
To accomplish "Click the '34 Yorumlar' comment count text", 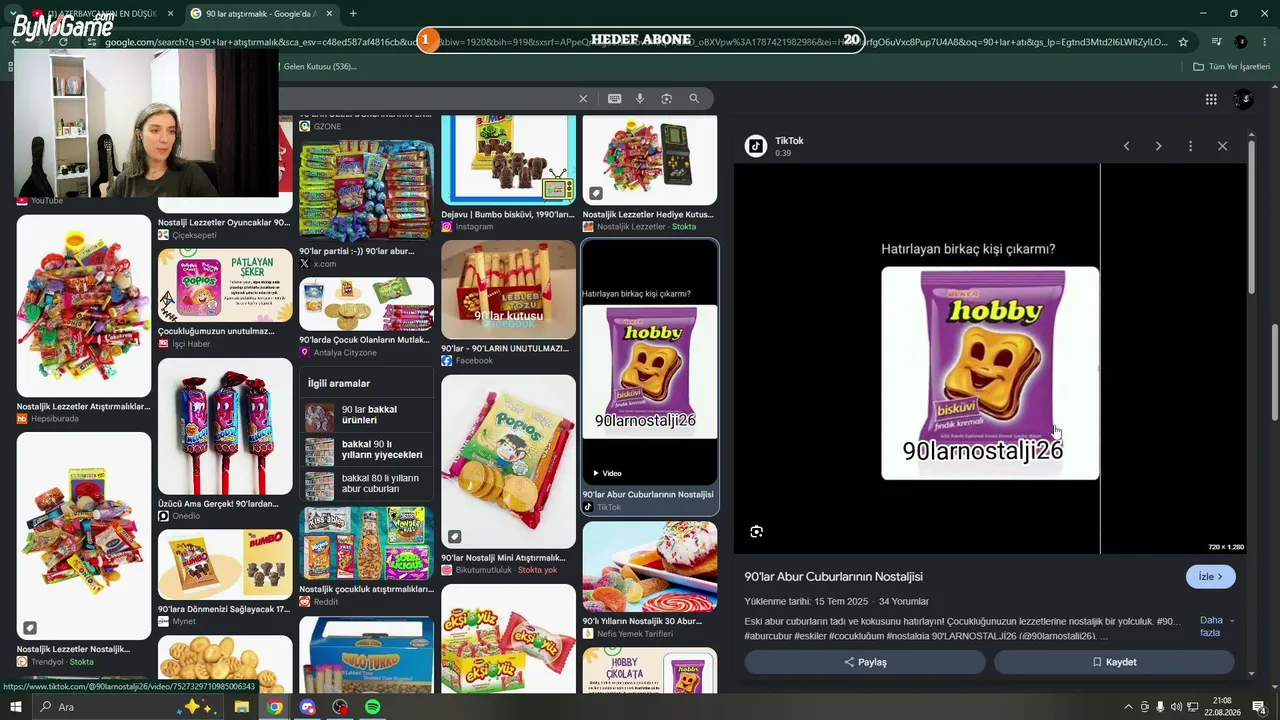I will click(x=904, y=602).
